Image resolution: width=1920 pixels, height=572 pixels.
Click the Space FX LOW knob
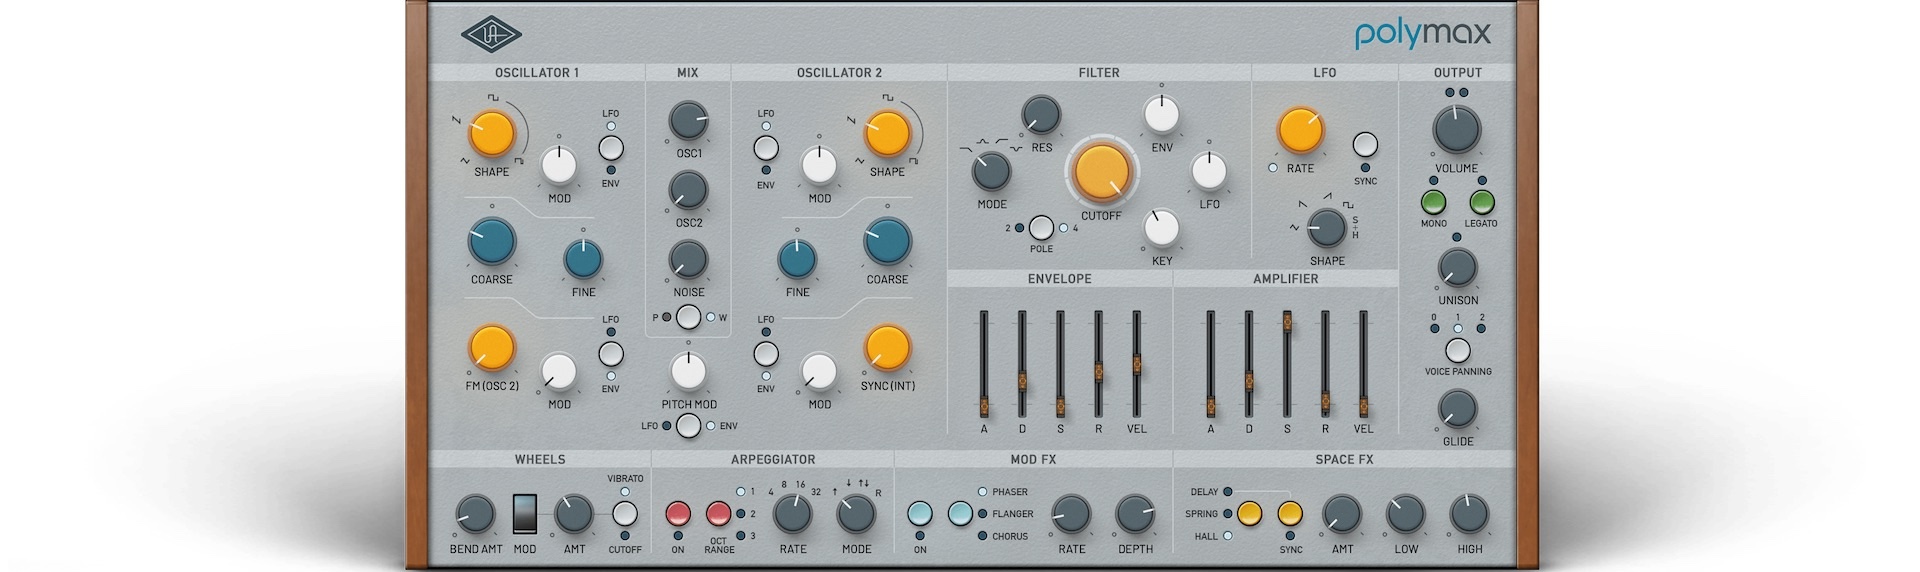click(1406, 514)
